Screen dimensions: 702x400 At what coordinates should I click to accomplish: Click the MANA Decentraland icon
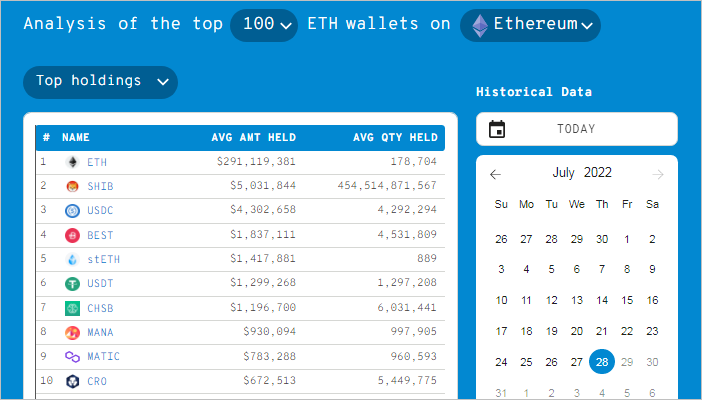[72, 333]
